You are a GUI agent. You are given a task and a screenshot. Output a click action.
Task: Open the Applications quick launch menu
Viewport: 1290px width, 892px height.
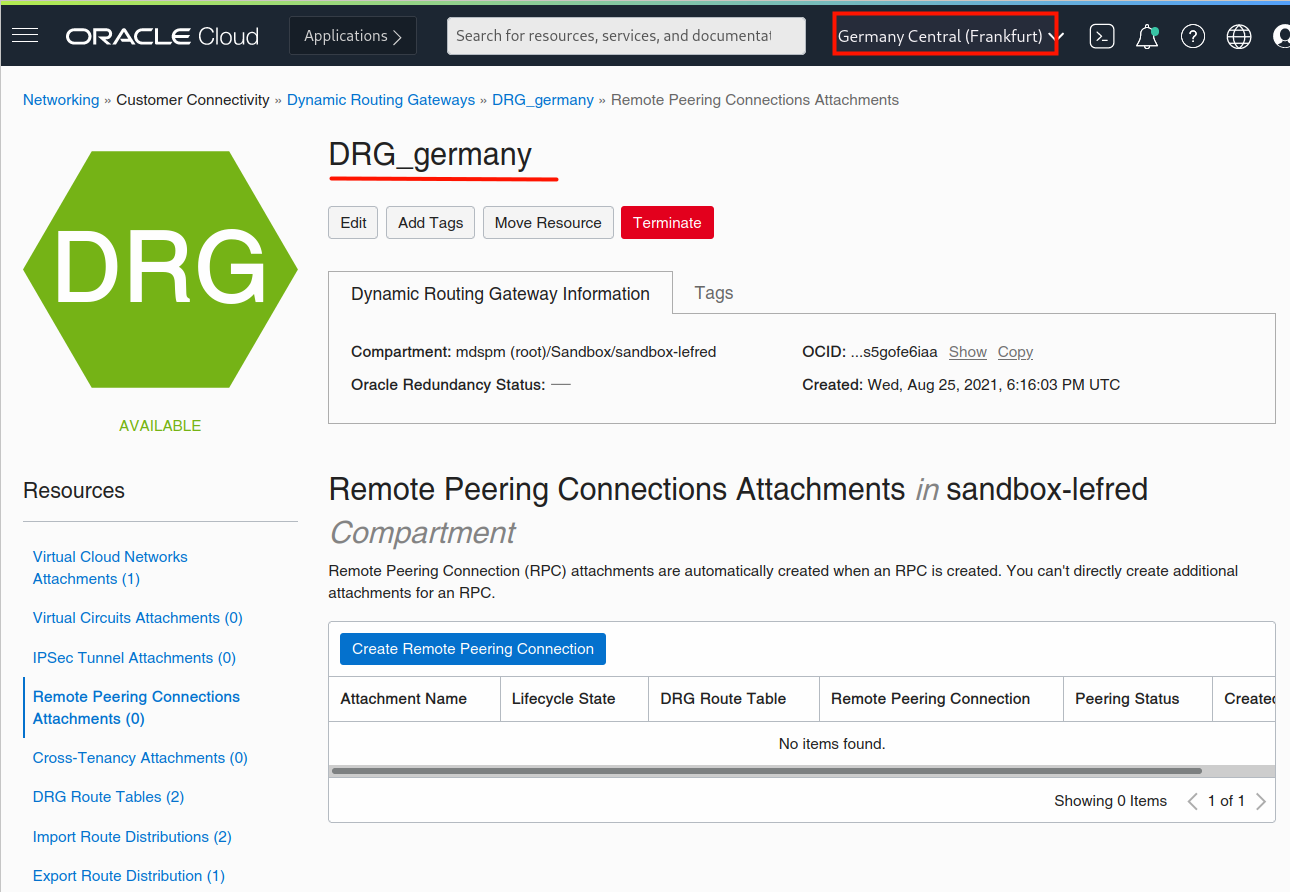click(x=353, y=36)
